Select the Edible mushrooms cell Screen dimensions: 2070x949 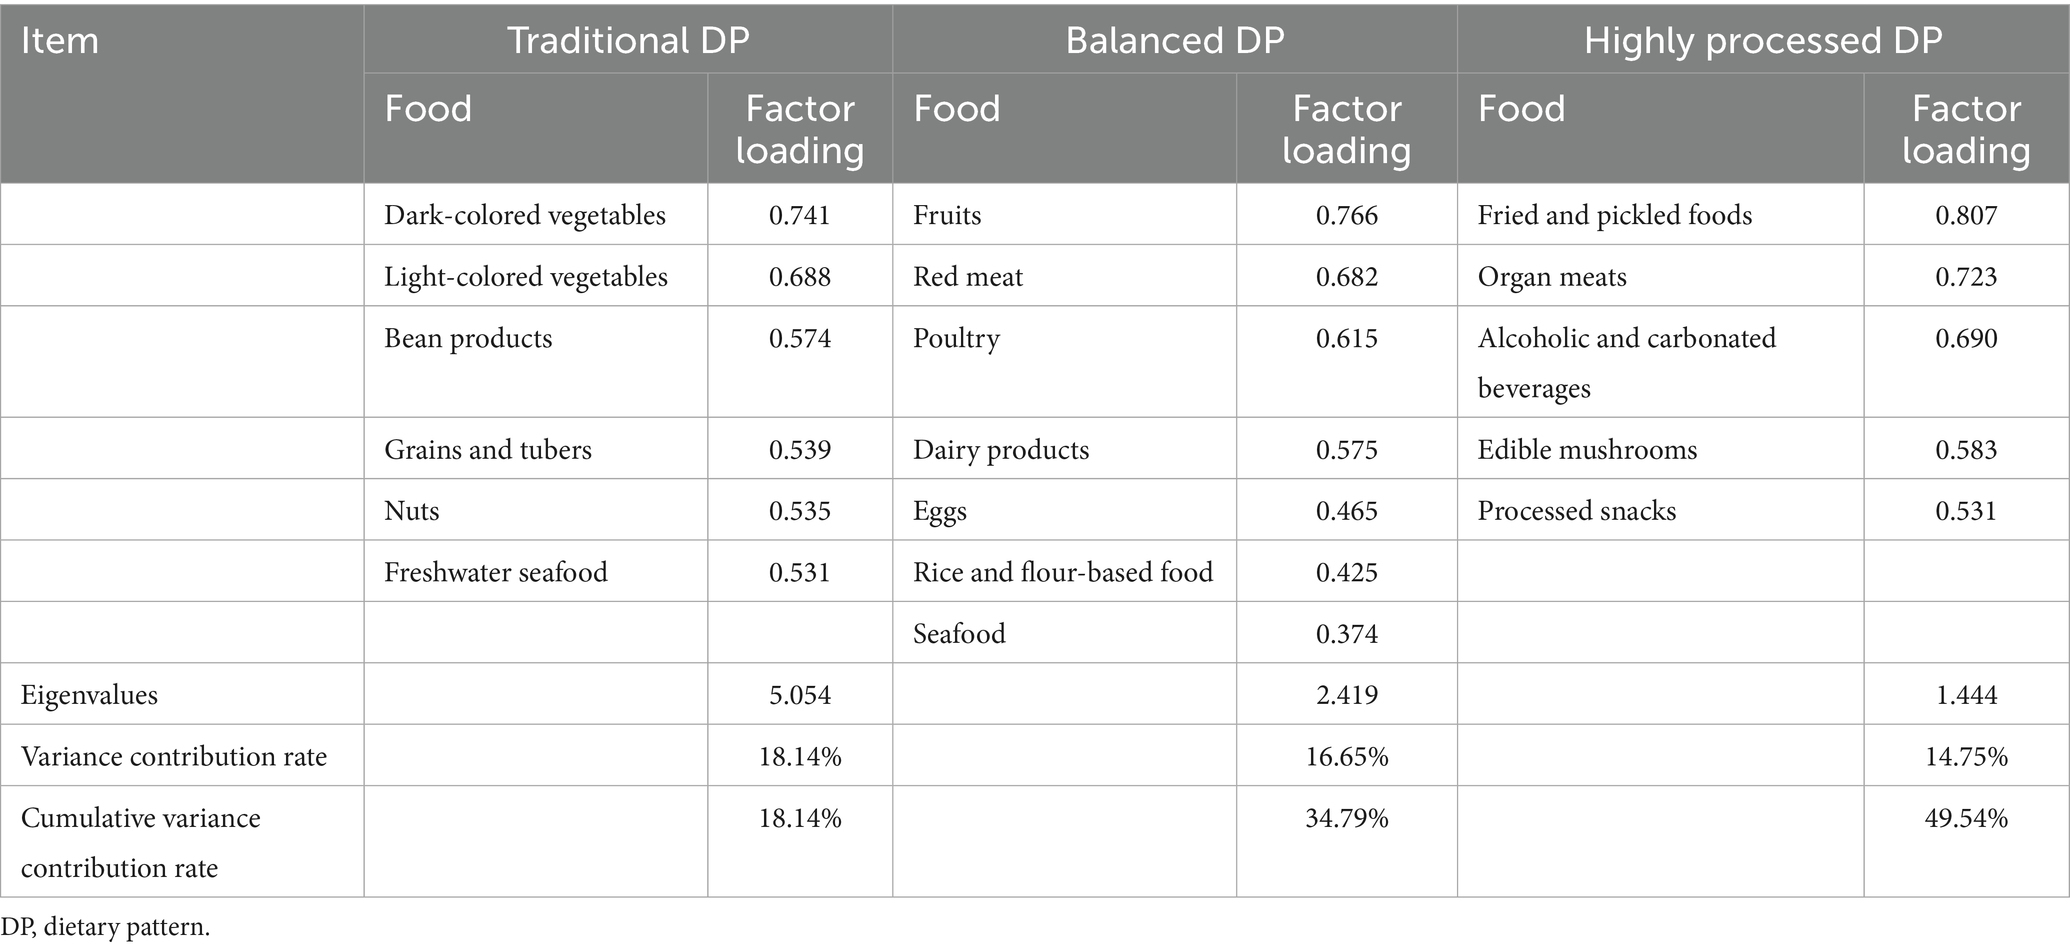(x=1587, y=450)
